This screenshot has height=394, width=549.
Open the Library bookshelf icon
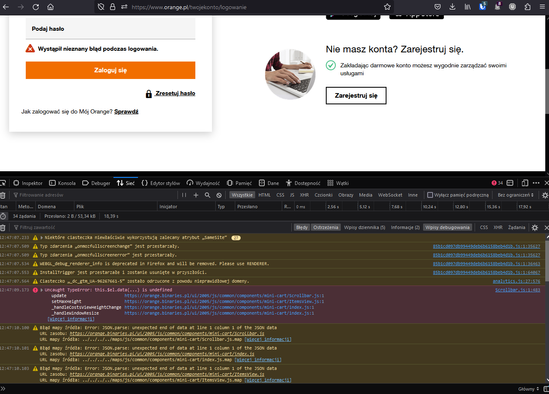tap(467, 7)
